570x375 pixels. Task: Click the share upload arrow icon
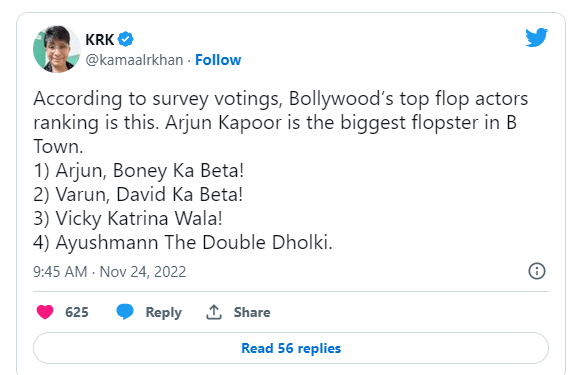(x=214, y=312)
